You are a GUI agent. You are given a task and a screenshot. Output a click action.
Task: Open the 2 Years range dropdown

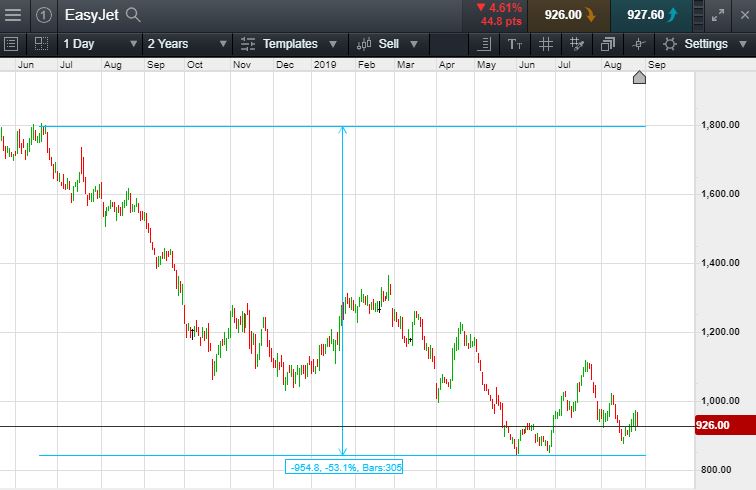point(187,44)
